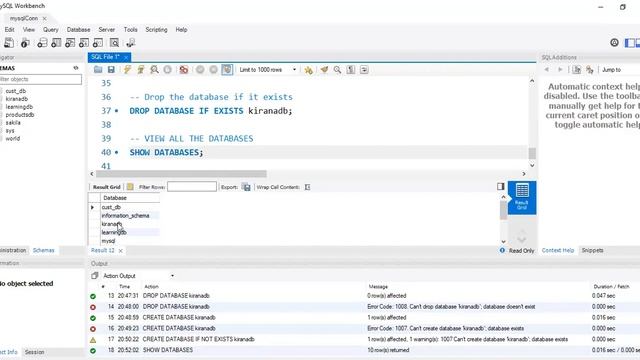640x360 pixels.
Task: Toggle Wrap Cell Content in result grid
Action: (307, 187)
